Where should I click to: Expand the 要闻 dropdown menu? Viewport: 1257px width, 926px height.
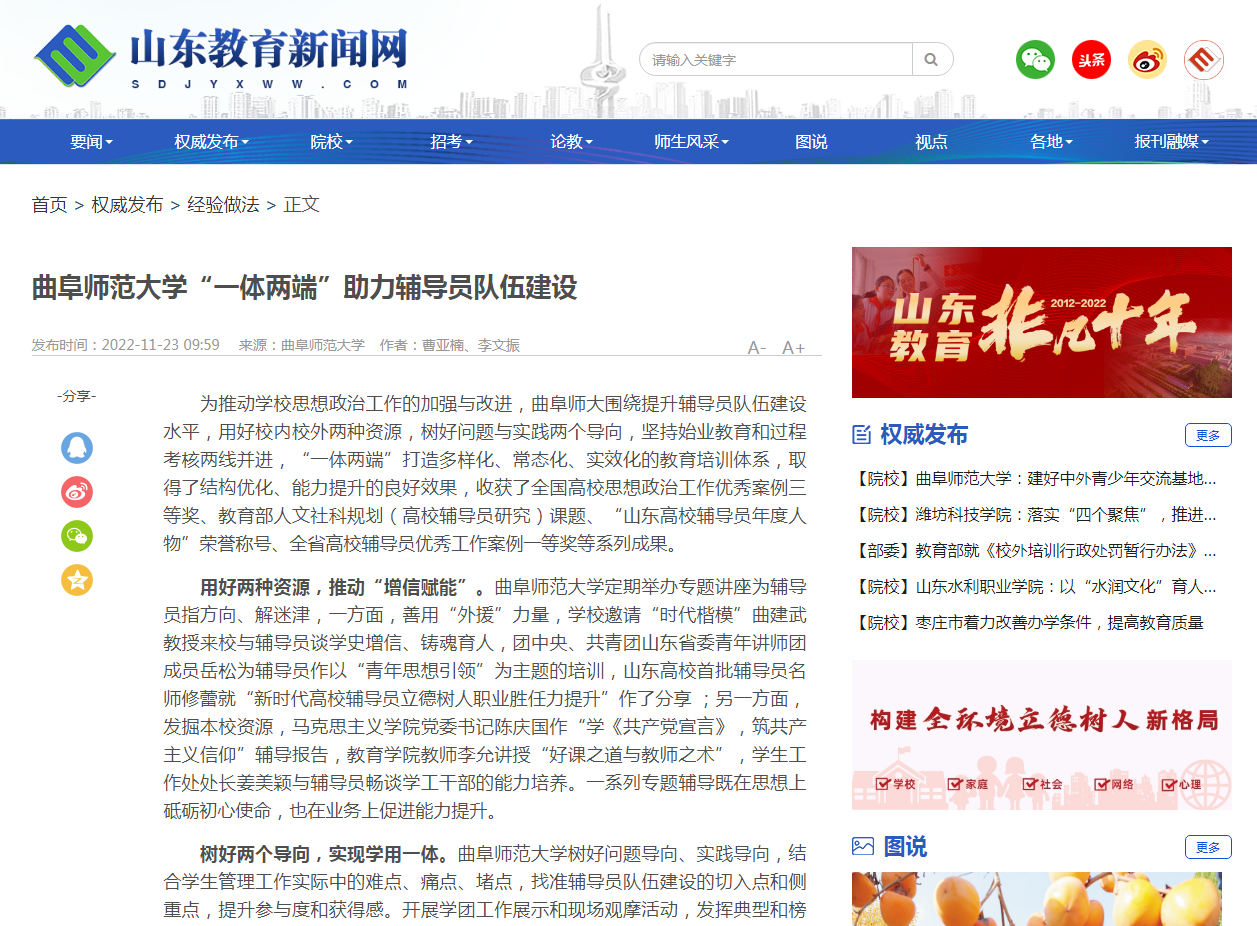pos(91,142)
